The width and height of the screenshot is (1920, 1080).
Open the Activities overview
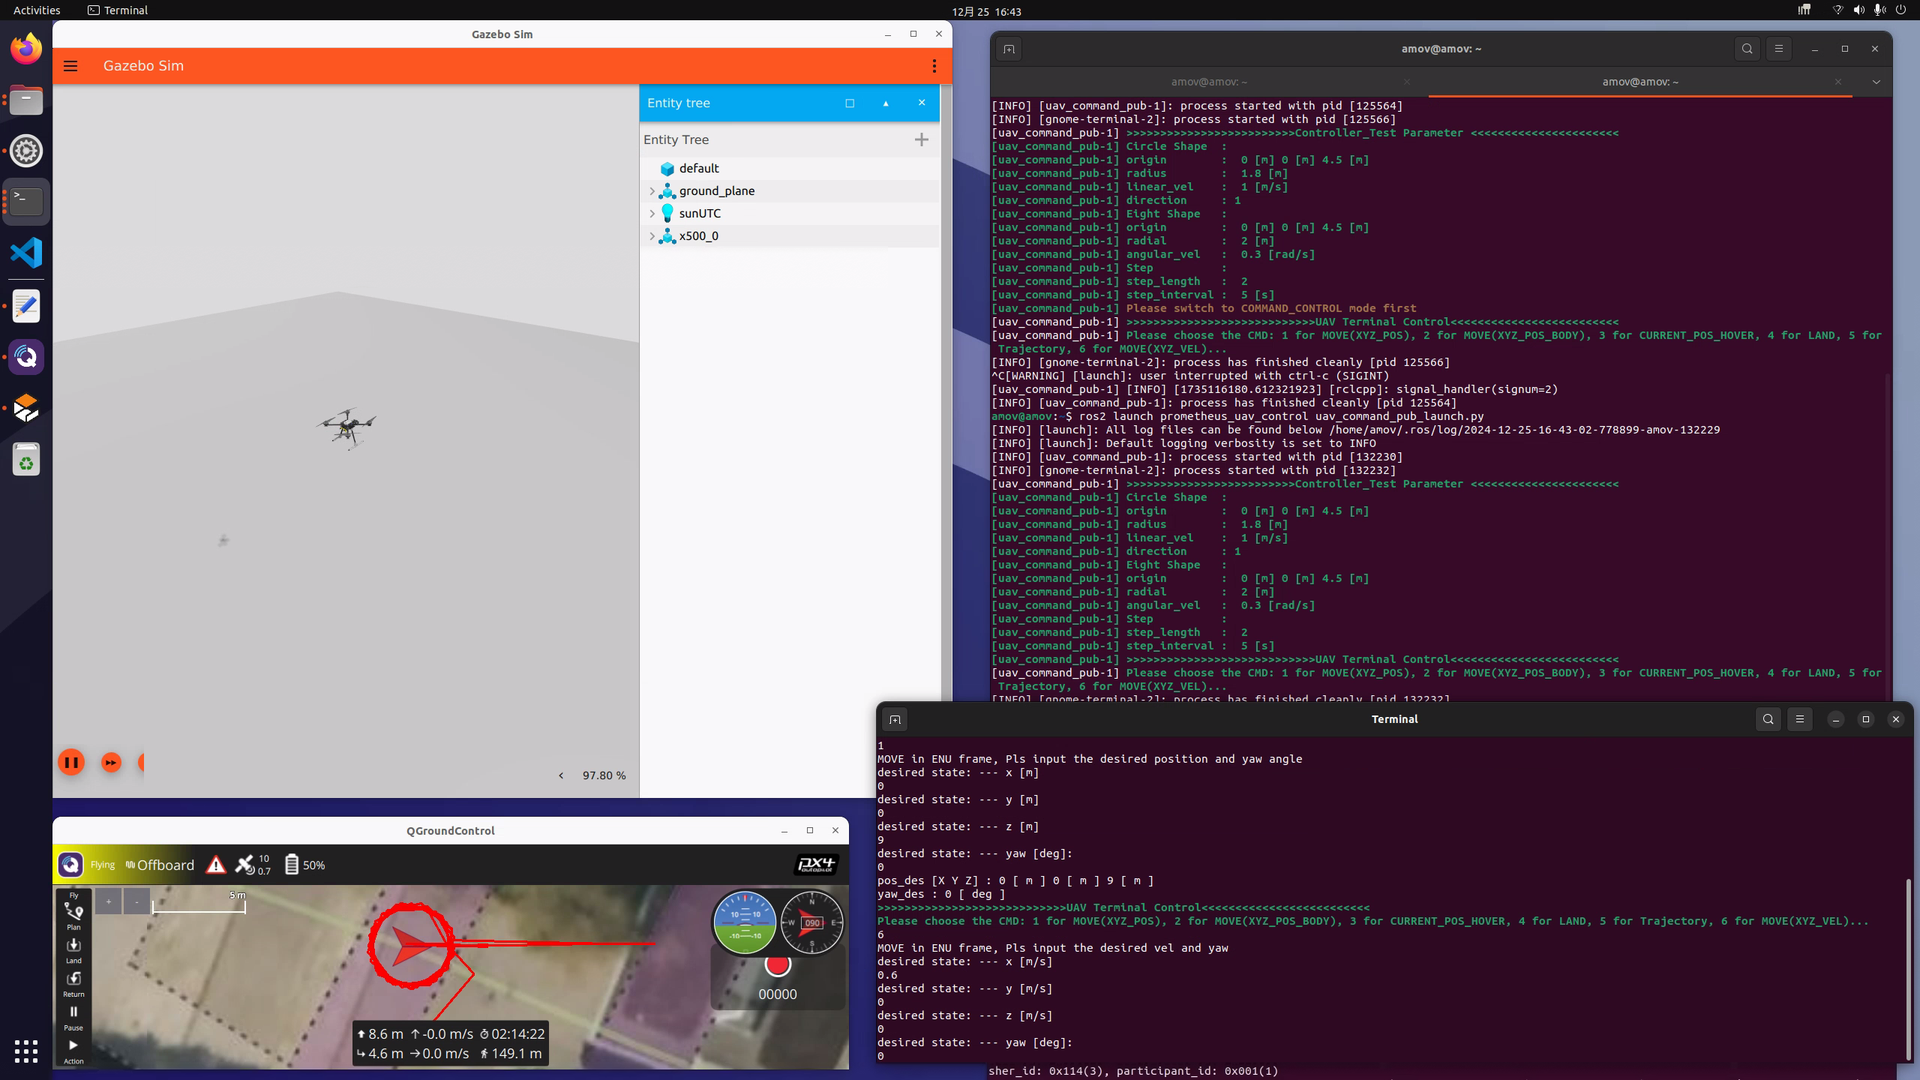37,10
